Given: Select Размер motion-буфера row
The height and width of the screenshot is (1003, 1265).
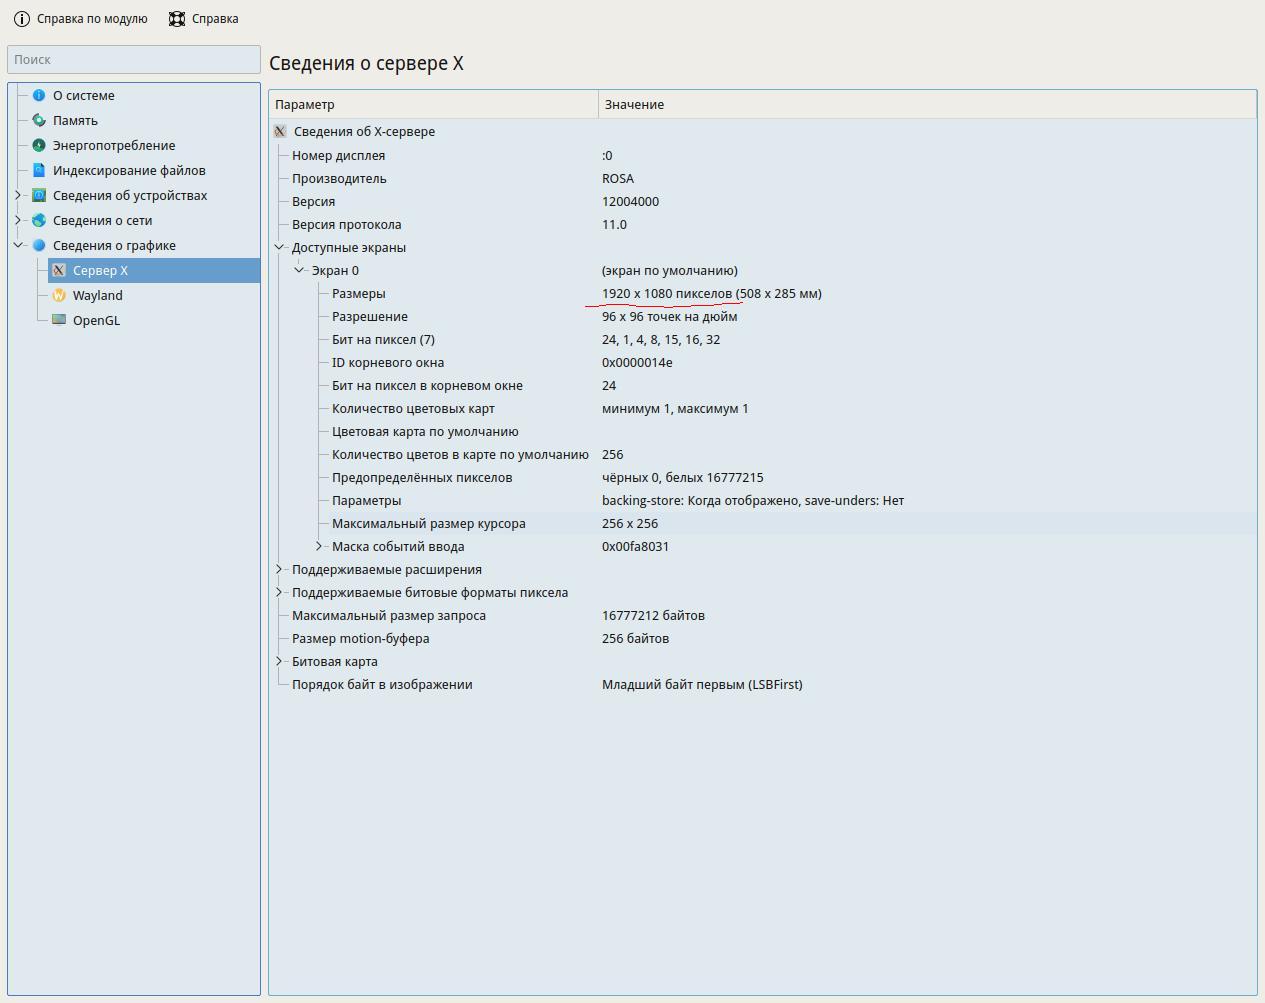Looking at the screenshot, I should 763,638.
